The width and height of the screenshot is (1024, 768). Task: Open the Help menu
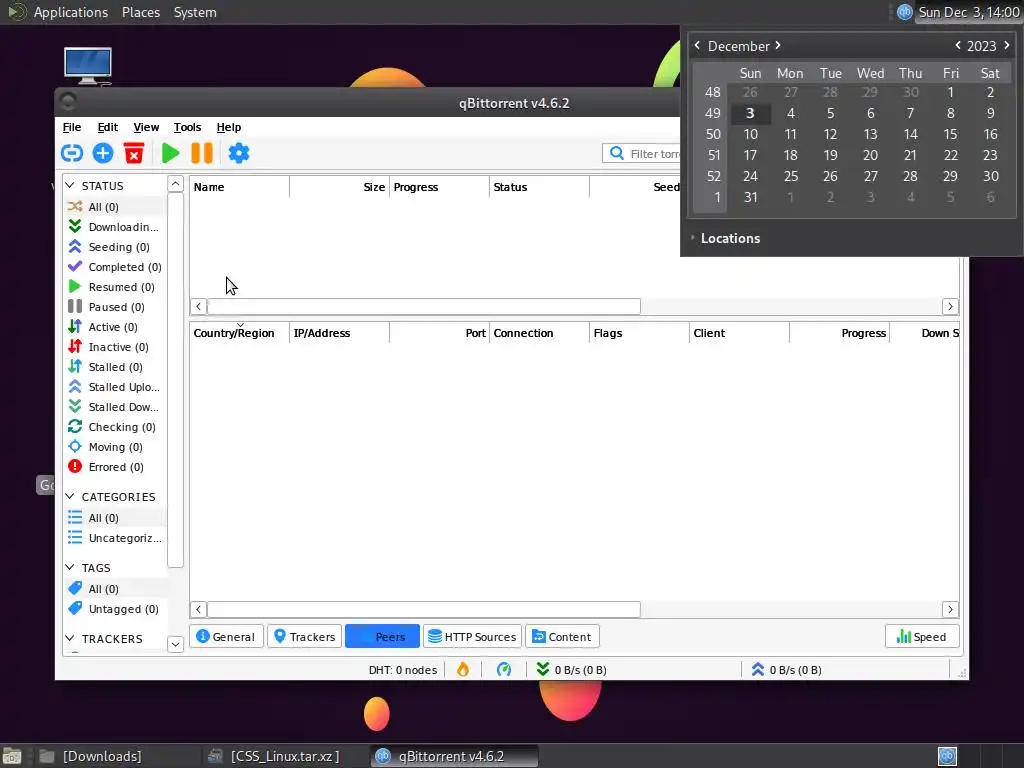click(x=229, y=127)
